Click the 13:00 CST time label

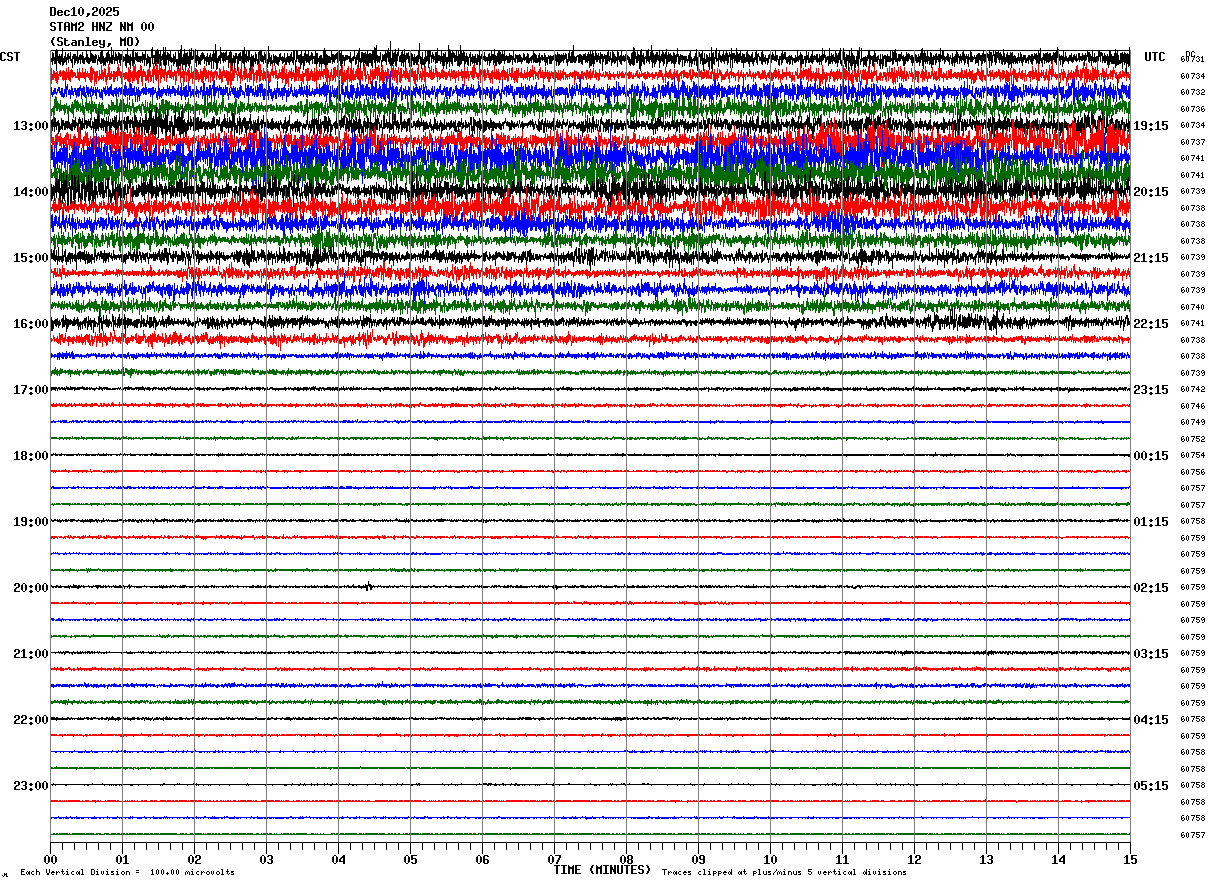pyautogui.click(x=30, y=126)
